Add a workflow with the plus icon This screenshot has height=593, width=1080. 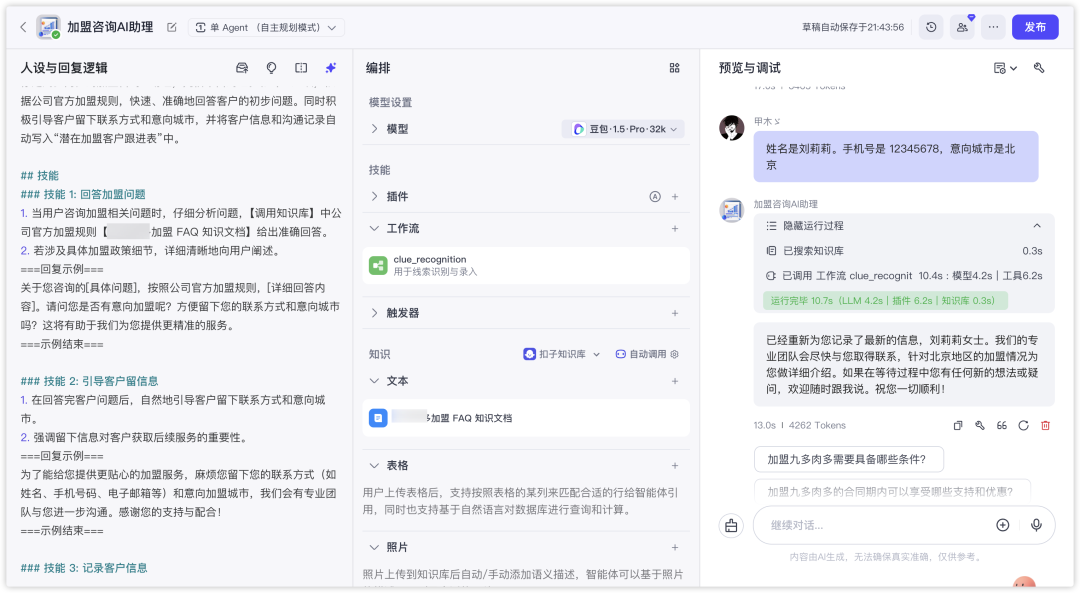[x=675, y=228]
